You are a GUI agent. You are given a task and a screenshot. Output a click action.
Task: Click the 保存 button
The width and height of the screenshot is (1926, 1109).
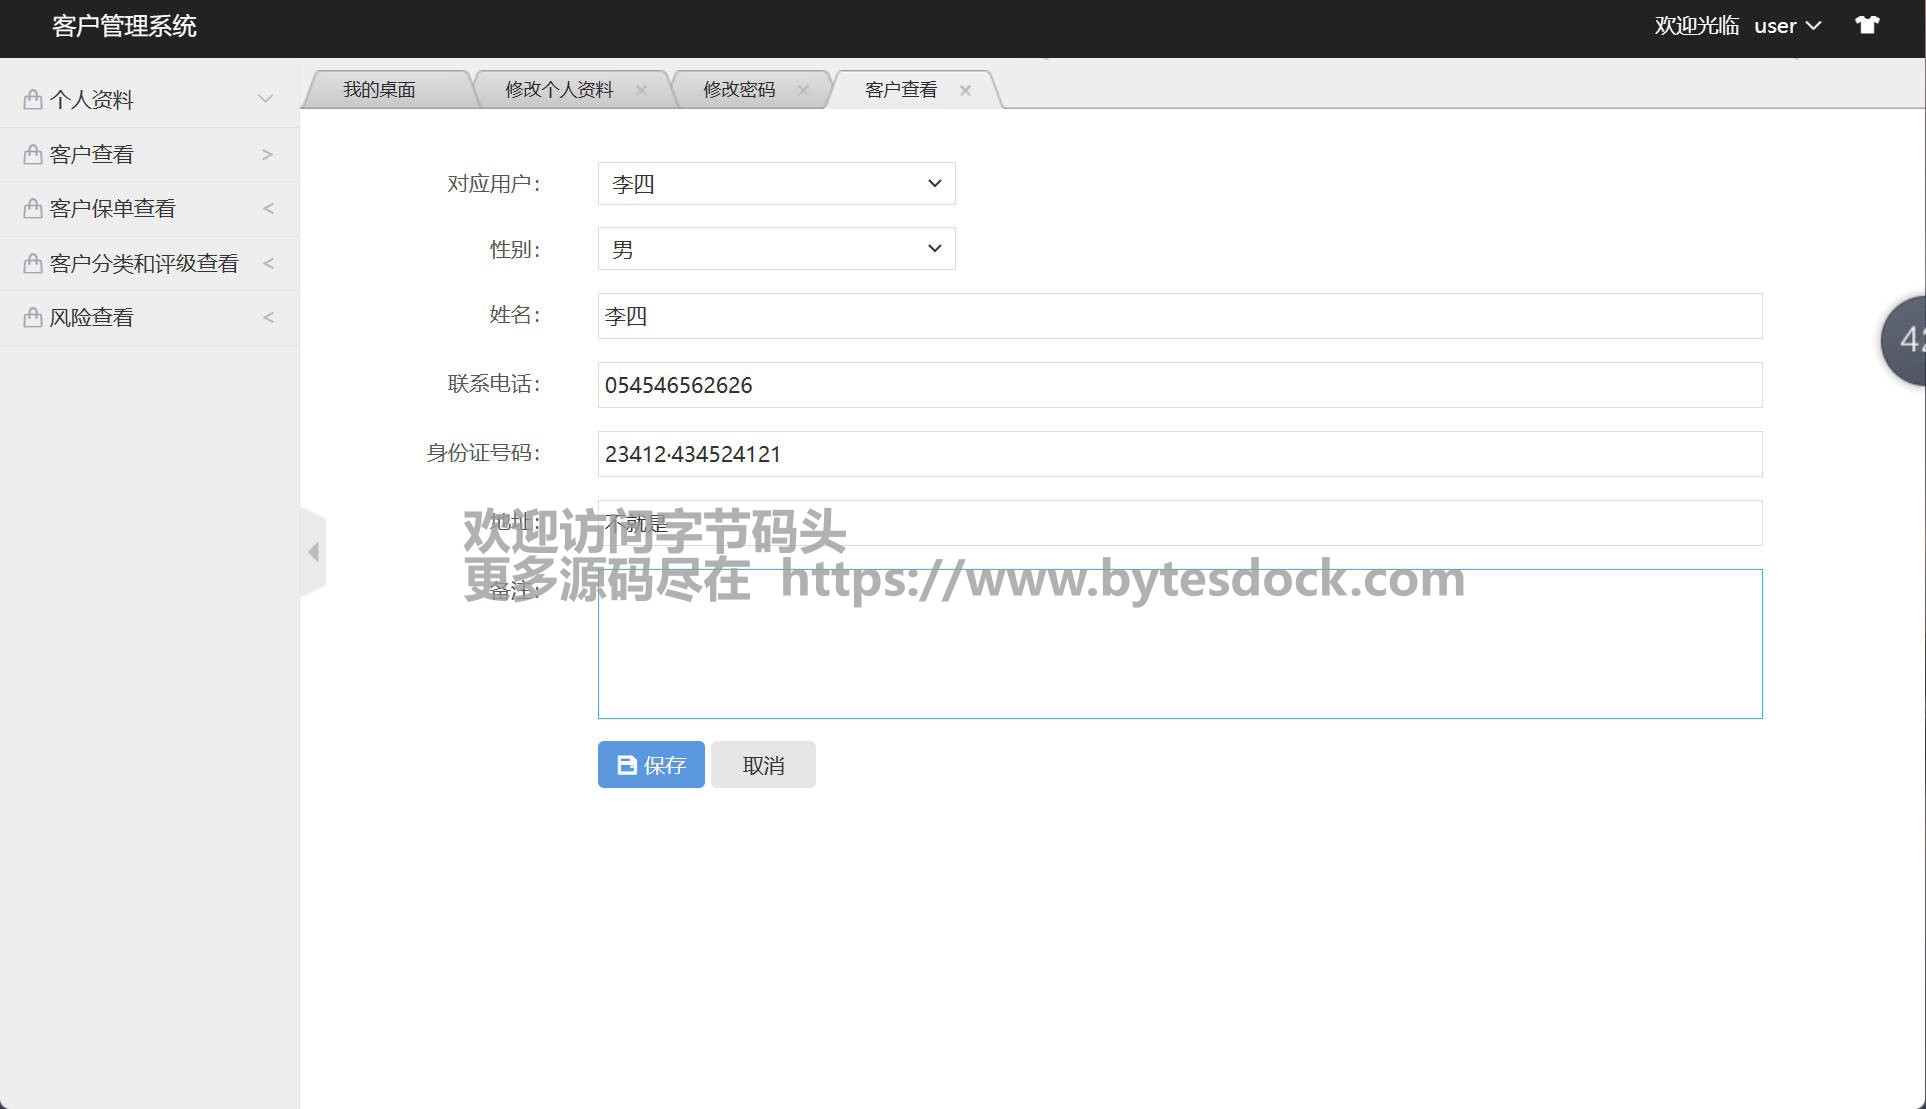[x=651, y=765]
